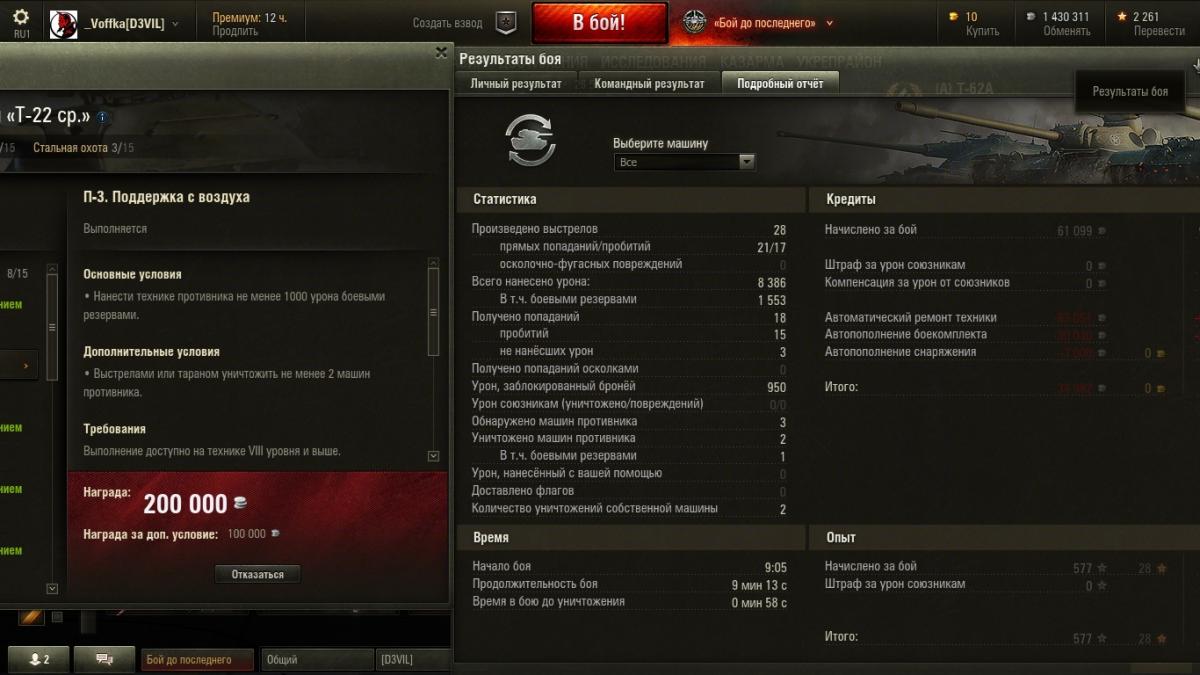Switch to the Командный результат tab
This screenshot has width=1200, height=675.
coord(649,84)
